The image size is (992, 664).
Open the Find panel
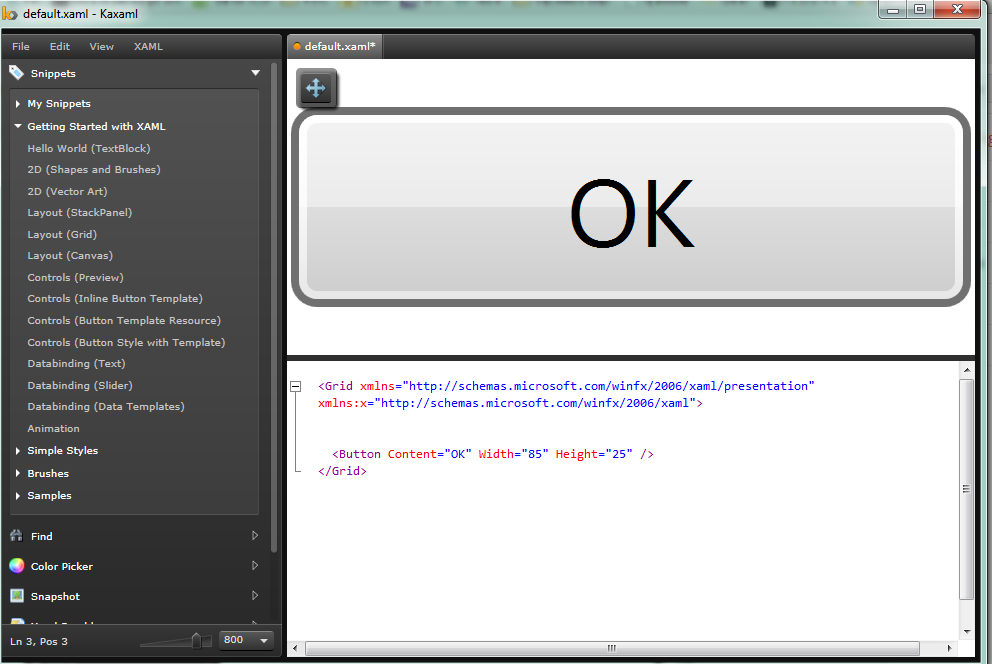41,536
